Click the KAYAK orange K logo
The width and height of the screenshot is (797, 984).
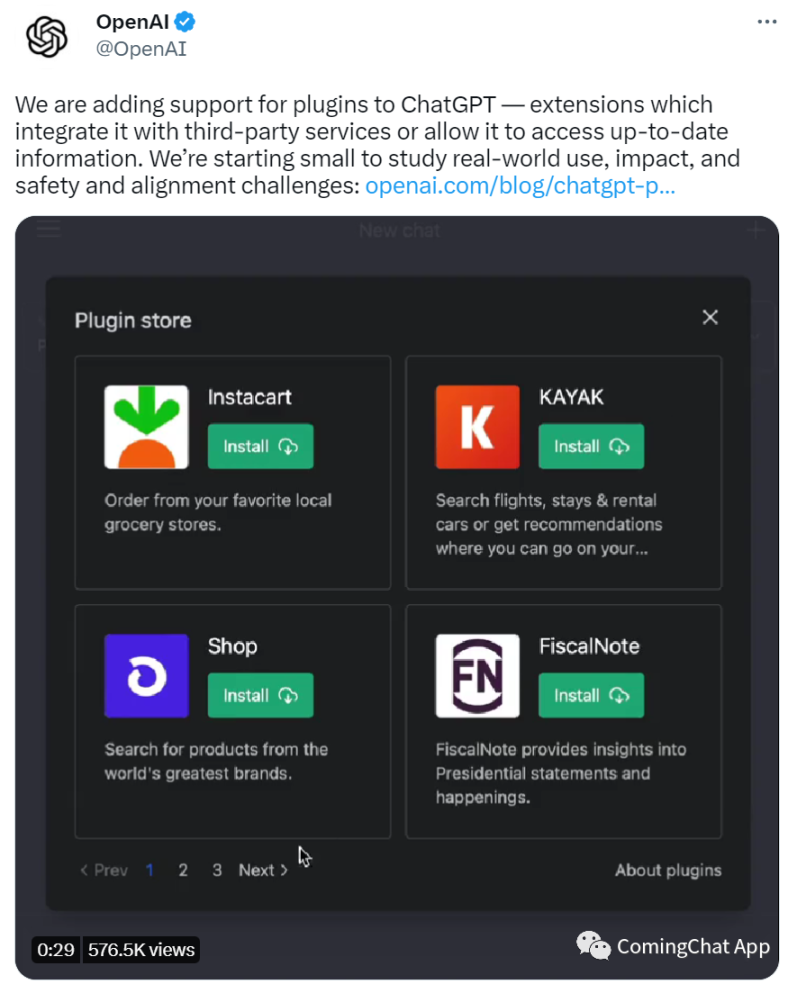tap(477, 427)
